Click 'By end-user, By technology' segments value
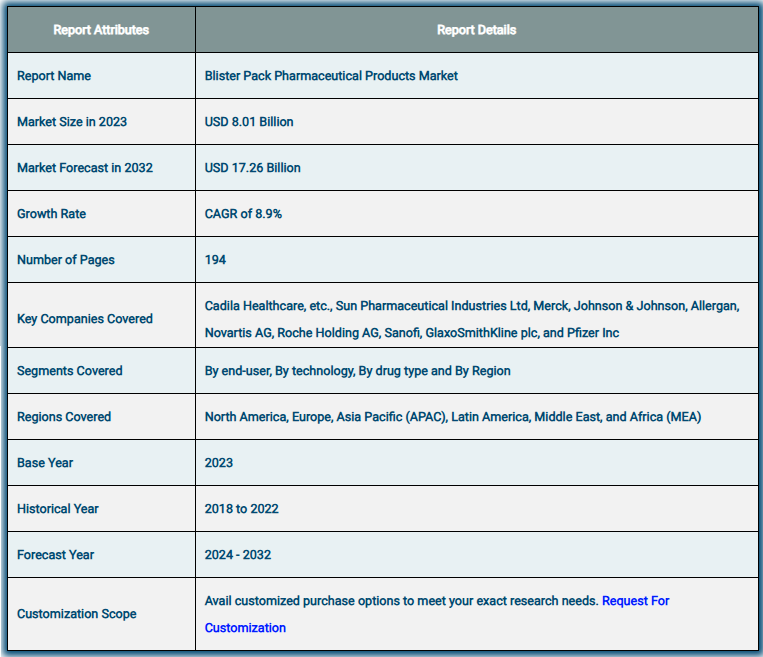Image resolution: width=763 pixels, height=657 pixels. coord(358,371)
